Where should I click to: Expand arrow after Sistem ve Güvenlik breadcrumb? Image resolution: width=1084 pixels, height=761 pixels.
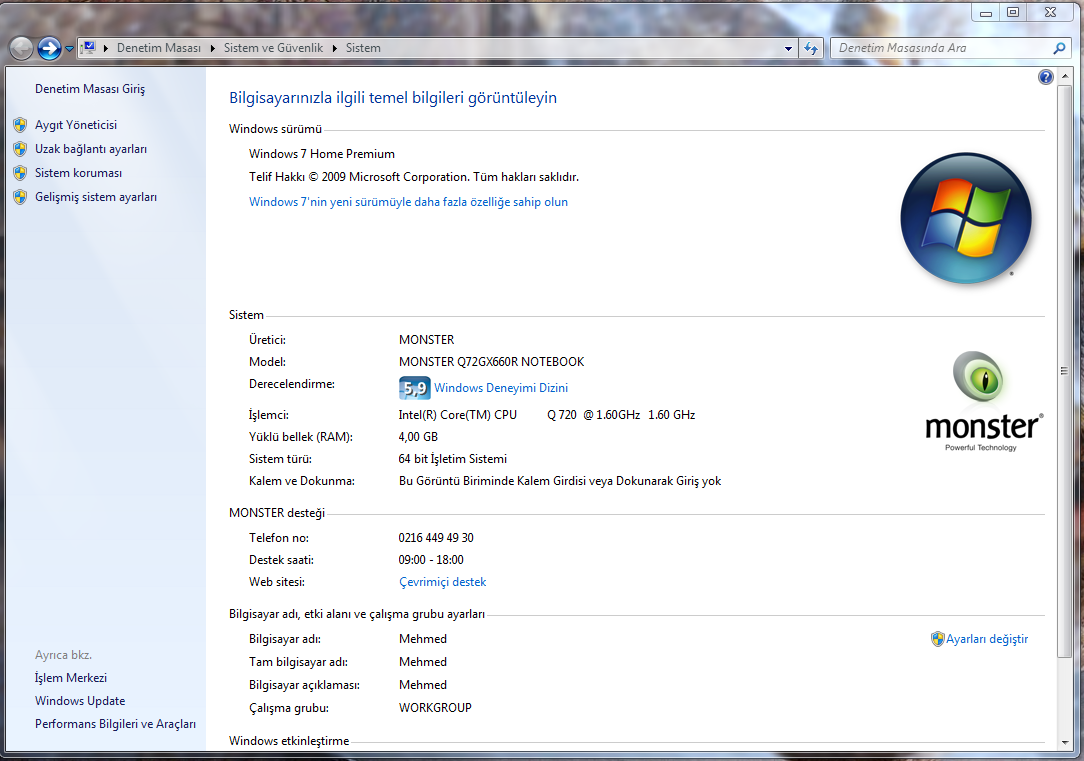(335, 48)
